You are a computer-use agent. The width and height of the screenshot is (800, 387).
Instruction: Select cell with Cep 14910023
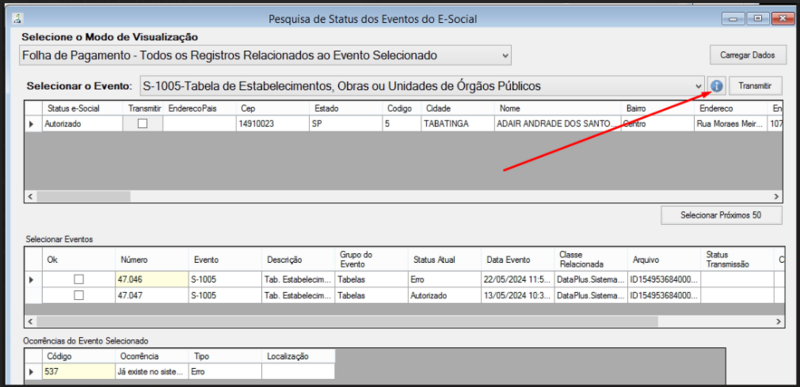(273, 123)
